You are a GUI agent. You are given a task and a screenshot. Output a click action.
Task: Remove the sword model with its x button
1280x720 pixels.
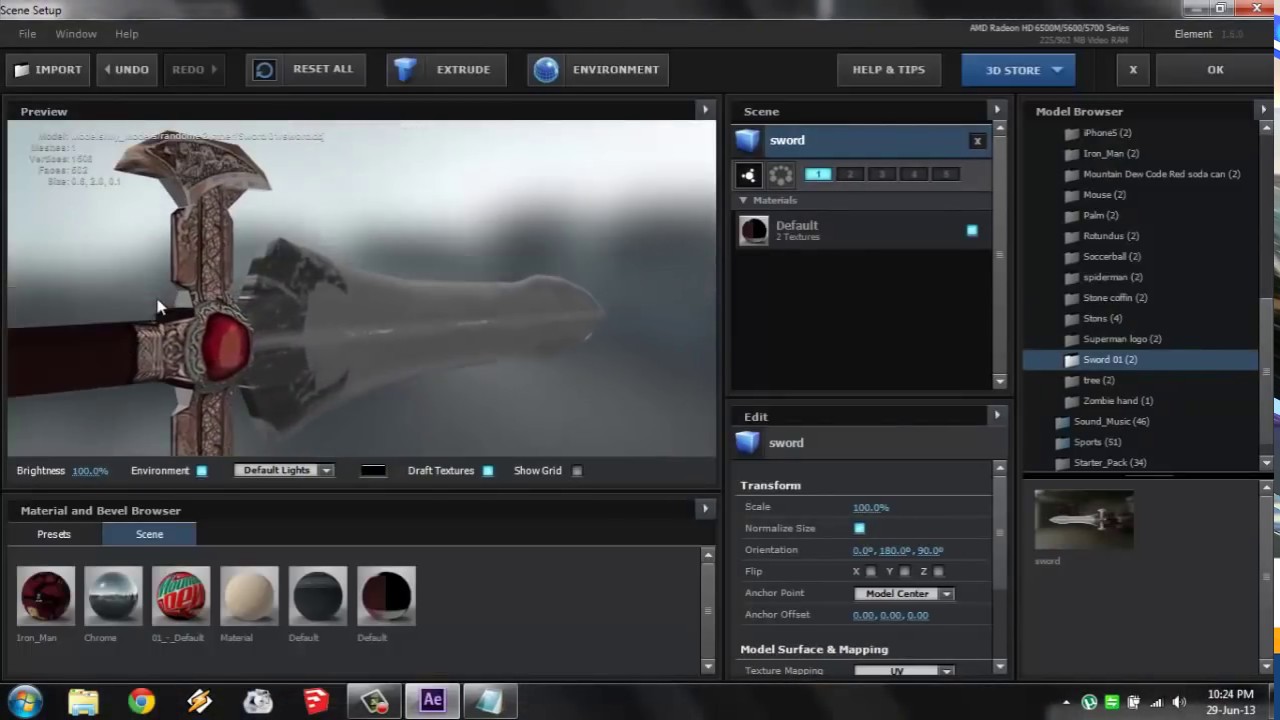click(977, 141)
